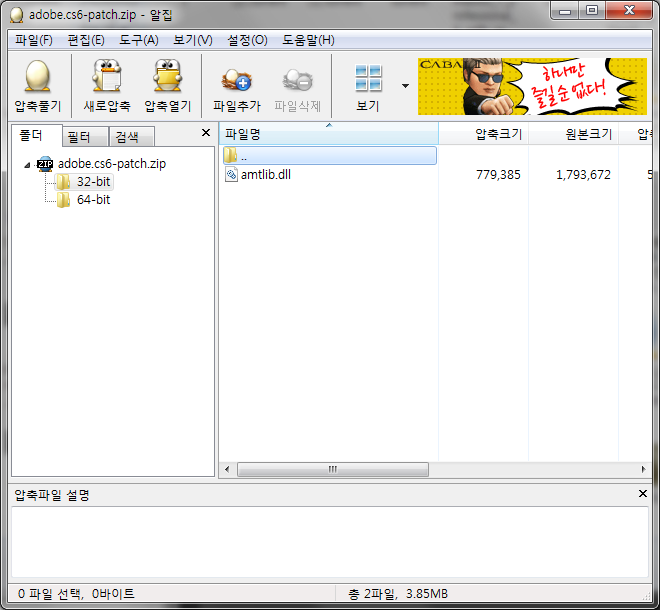The image size is (660, 610).
Task: Open the 설정(O) menu
Action: pyautogui.click(x=247, y=40)
